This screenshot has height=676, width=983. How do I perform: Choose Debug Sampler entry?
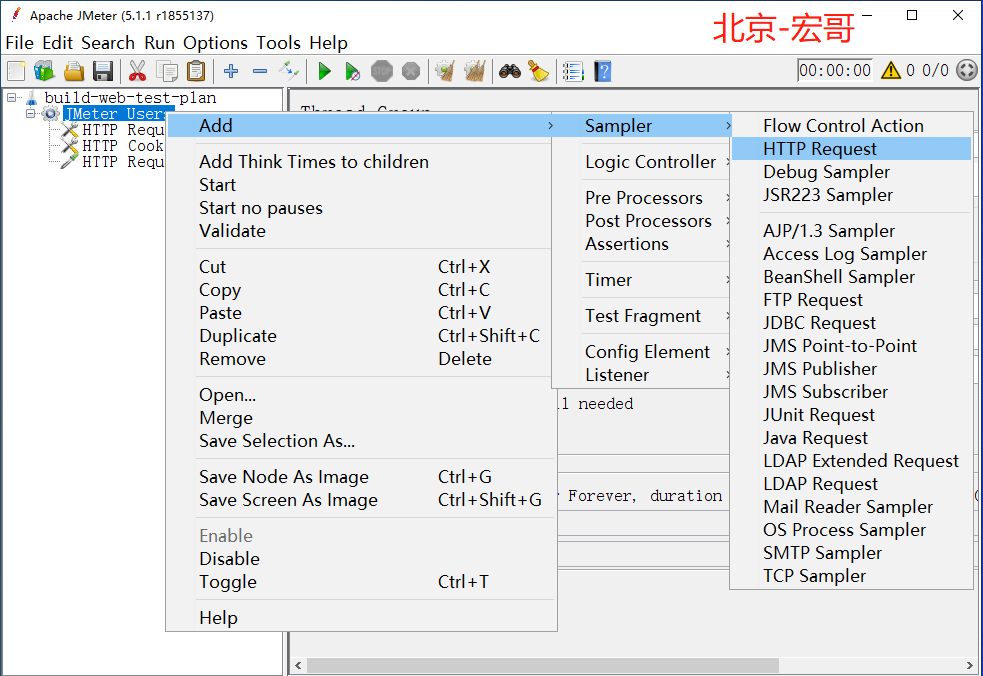click(x=851, y=172)
